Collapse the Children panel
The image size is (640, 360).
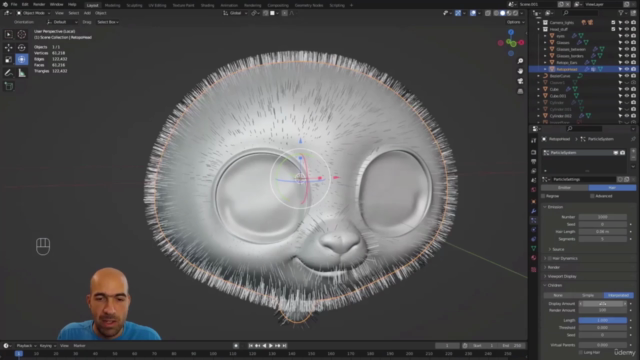[545, 285]
